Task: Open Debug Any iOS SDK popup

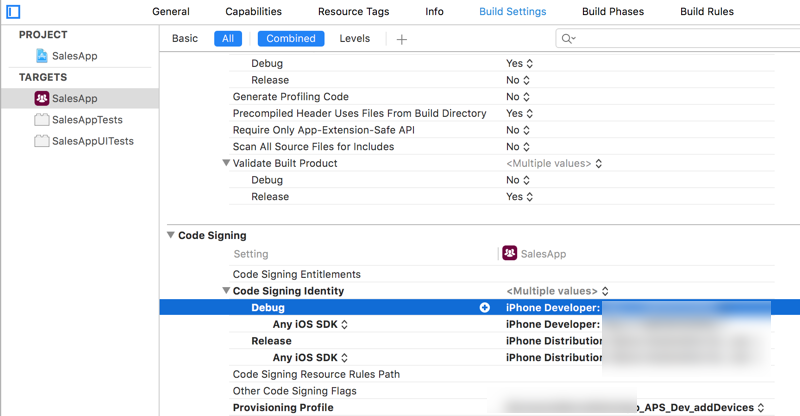Action: pos(311,324)
